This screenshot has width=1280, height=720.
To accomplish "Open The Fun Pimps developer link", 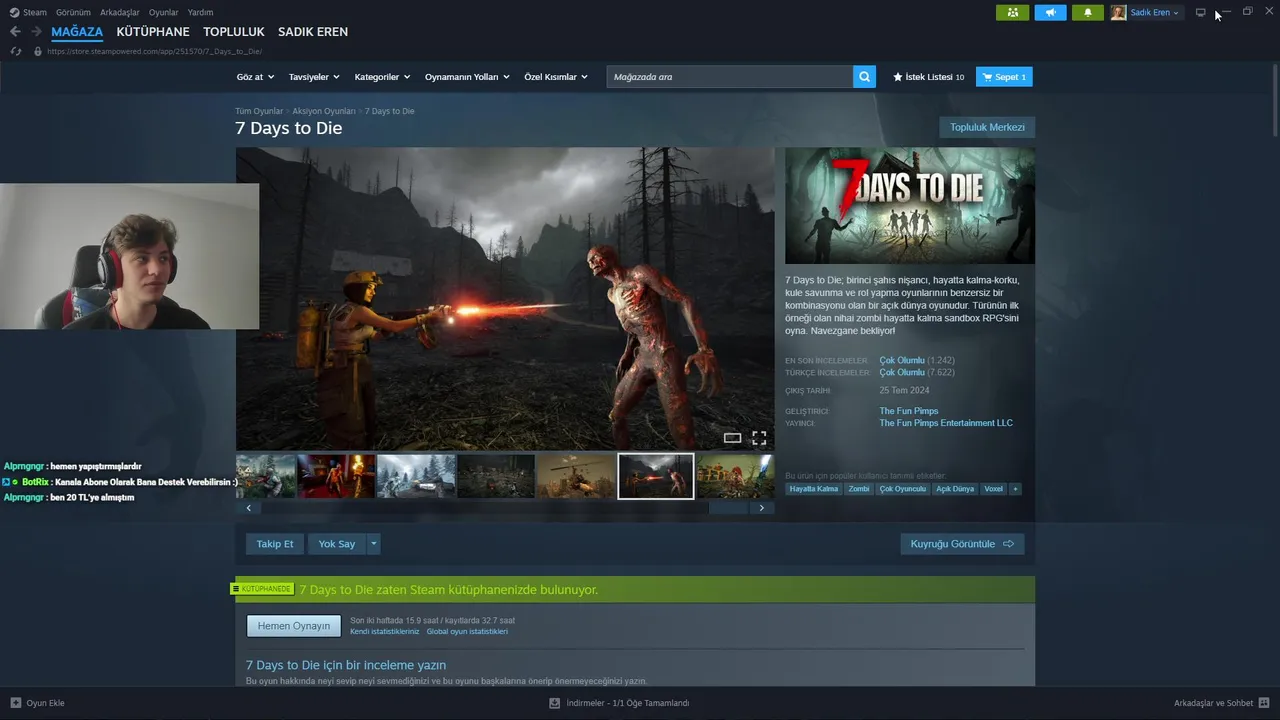I will click(909, 411).
